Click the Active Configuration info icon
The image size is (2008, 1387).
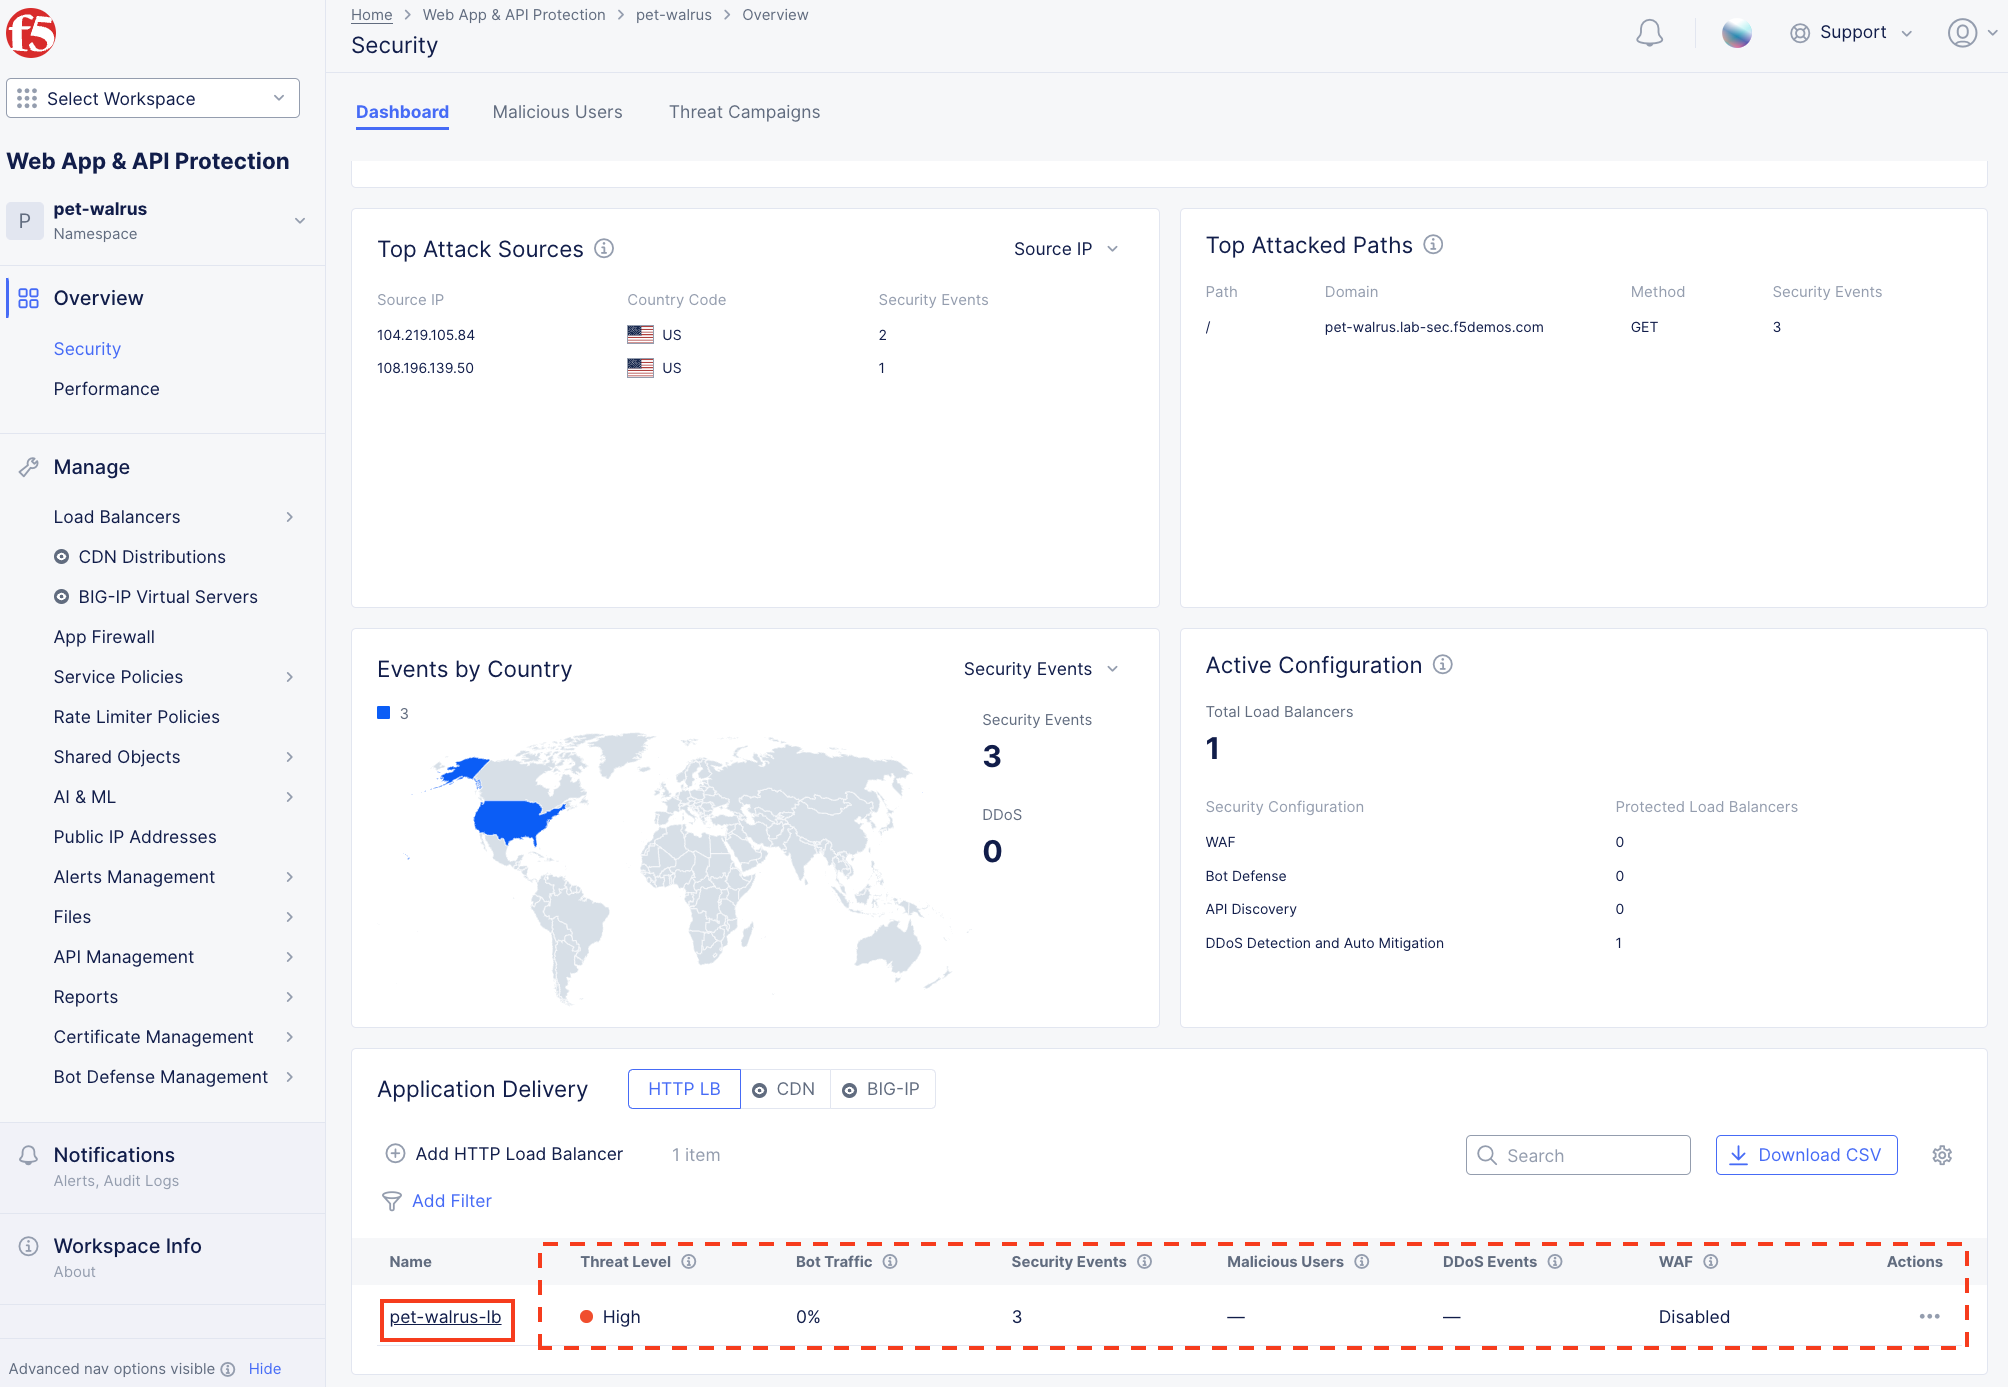point(1442,664)
